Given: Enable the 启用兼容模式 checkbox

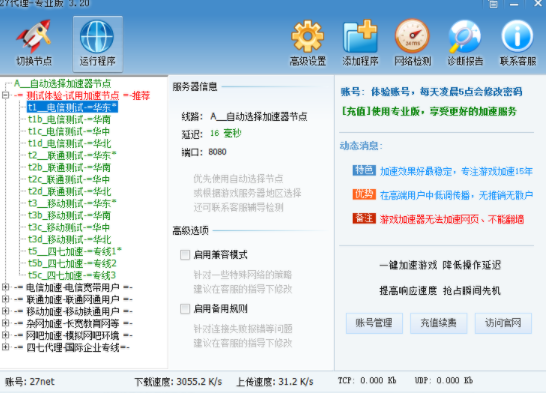Looking at the screenshot, I should [185, 255].
